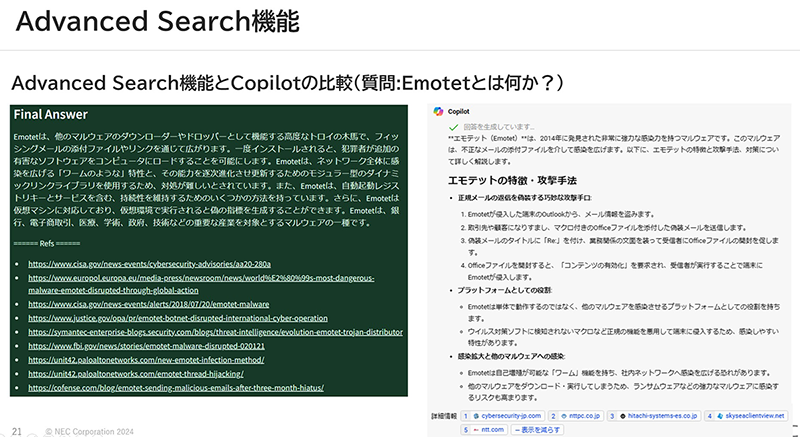Click the Final Answer heading
This screenshot has height=437, width=800.
click(51, 115)
